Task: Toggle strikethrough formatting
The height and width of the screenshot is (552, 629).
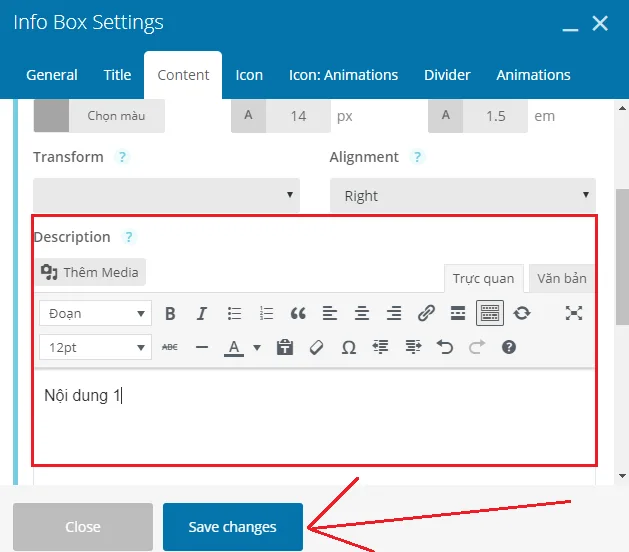Action: (170, 347)
